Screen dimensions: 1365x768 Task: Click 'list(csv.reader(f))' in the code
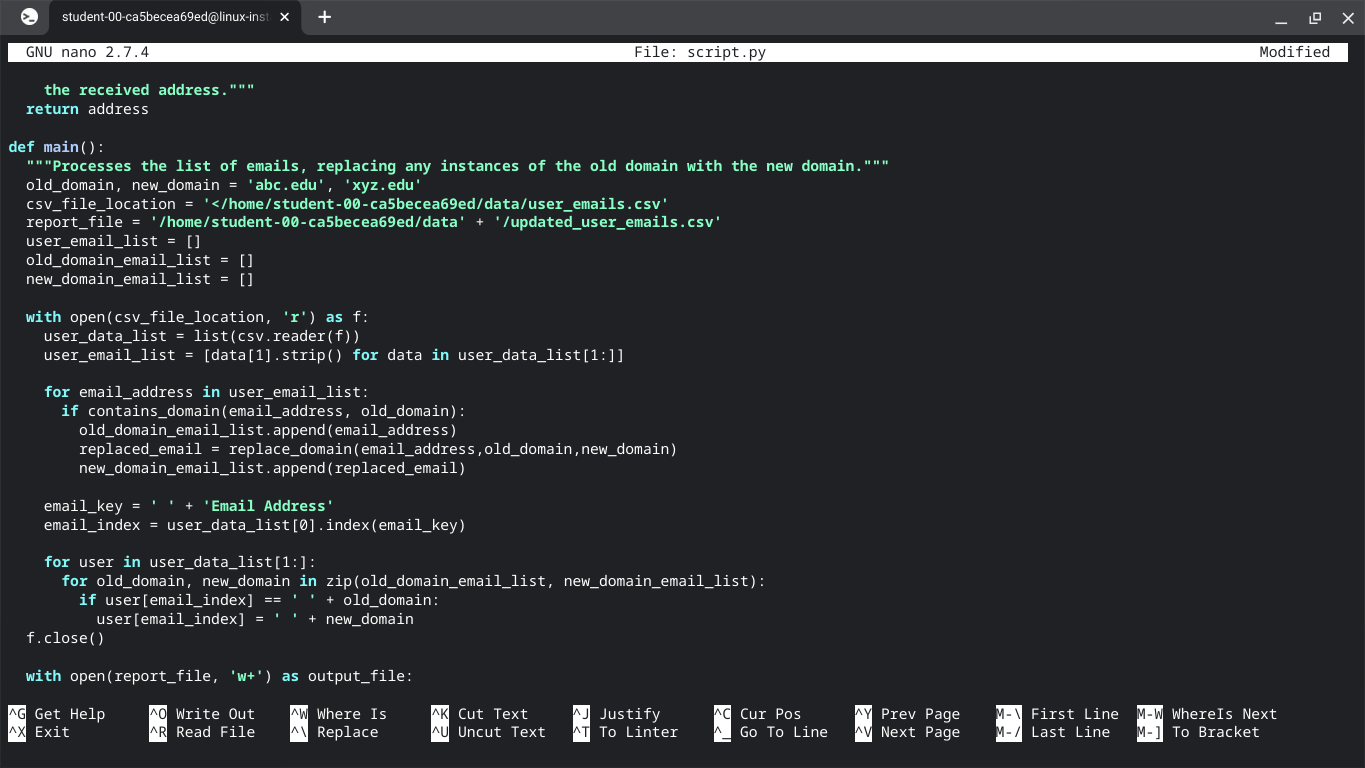point(276,336)
